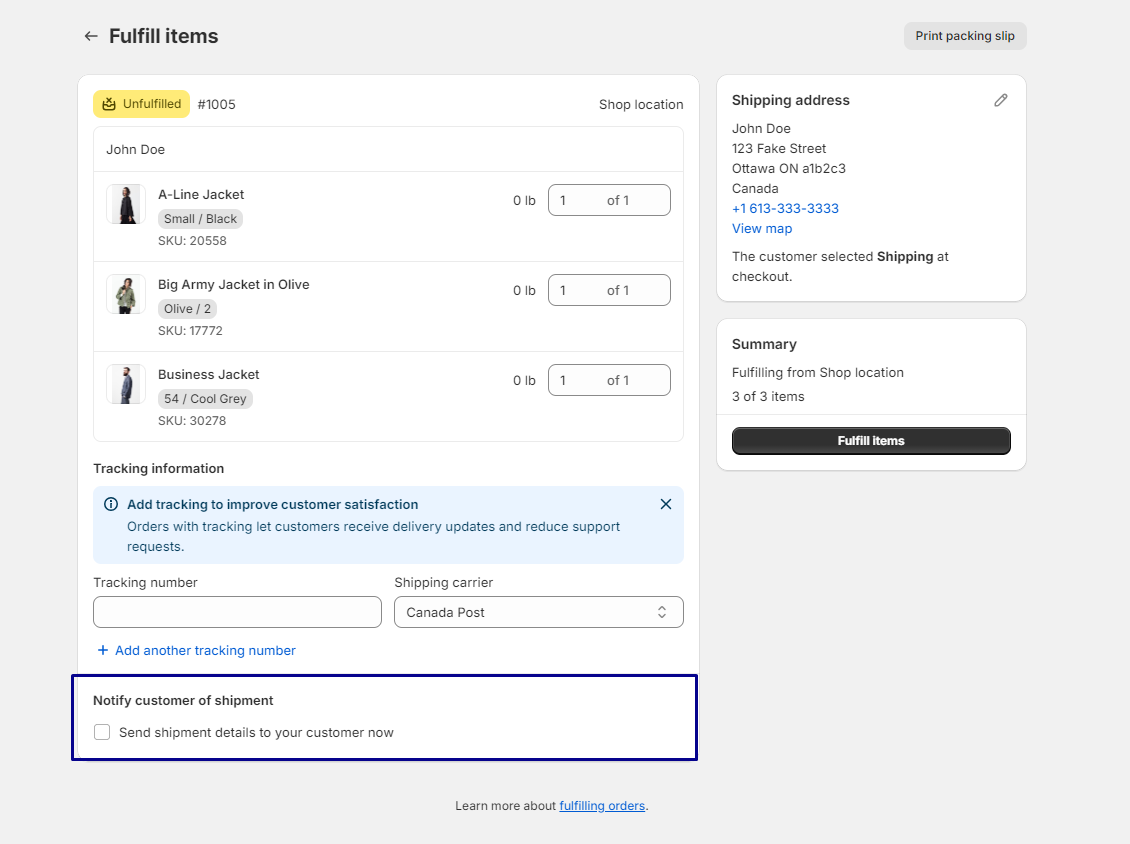Click the SKU: 17772 text

[x=190, y=331]
